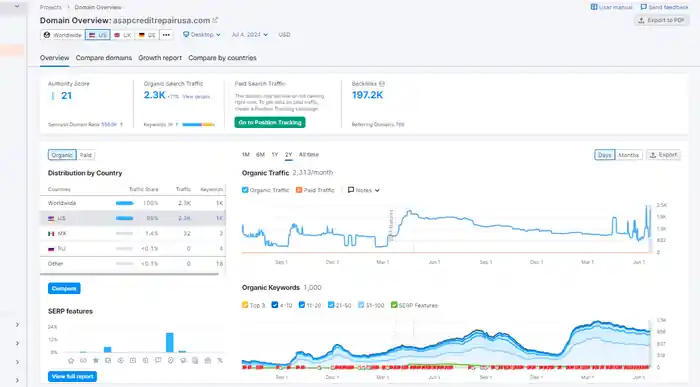This screenshot has height=387, width=700.
Task: Select the All time range
Action: pyautogui.click(x=308, y=154)
